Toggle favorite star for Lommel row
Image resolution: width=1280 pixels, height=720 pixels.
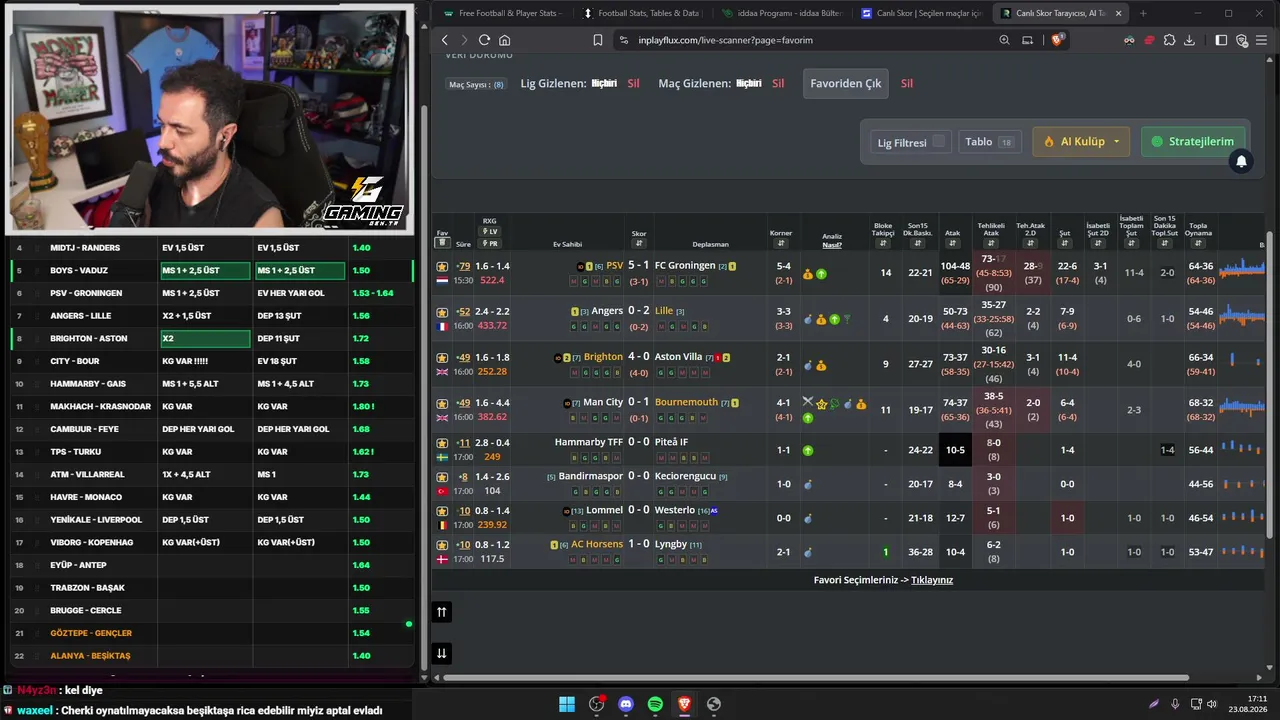[442, 511]
